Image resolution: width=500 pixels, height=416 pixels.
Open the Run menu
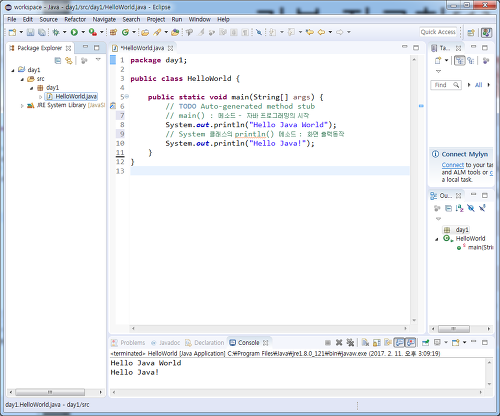[x=177, y=19]
